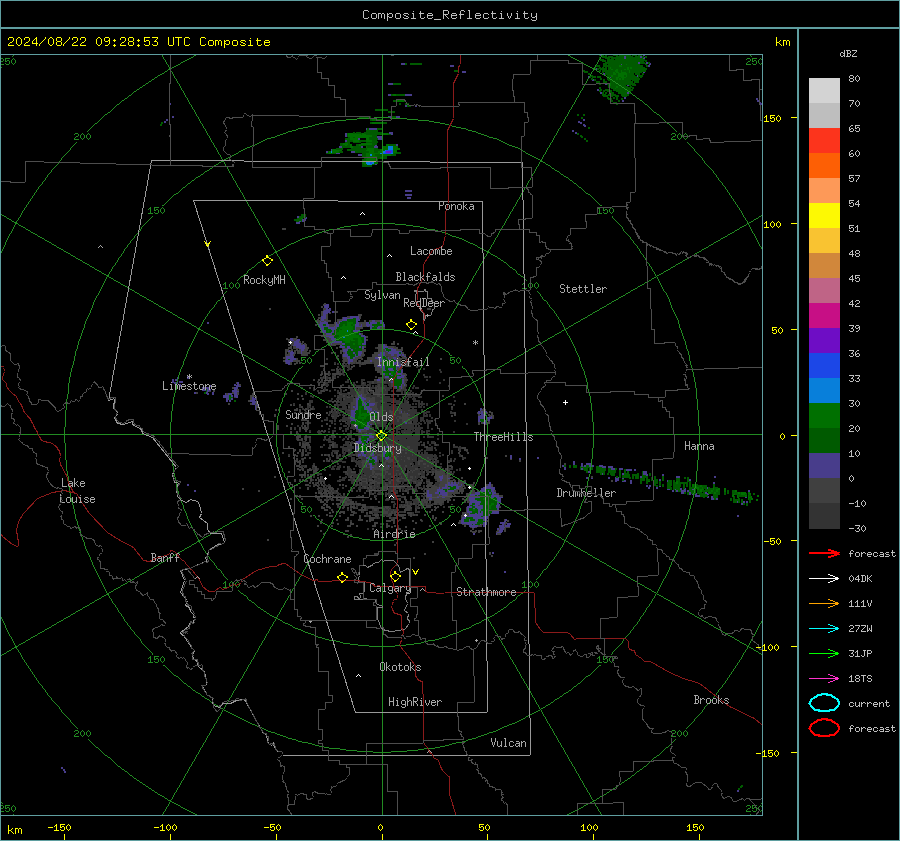
Task: Click the ThreeHills label
Action: point(503,437)
